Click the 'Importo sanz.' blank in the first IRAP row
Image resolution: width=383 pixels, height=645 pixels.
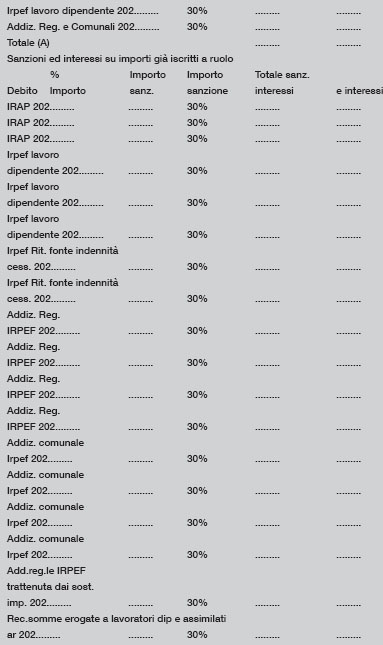[x=141, y=109]
